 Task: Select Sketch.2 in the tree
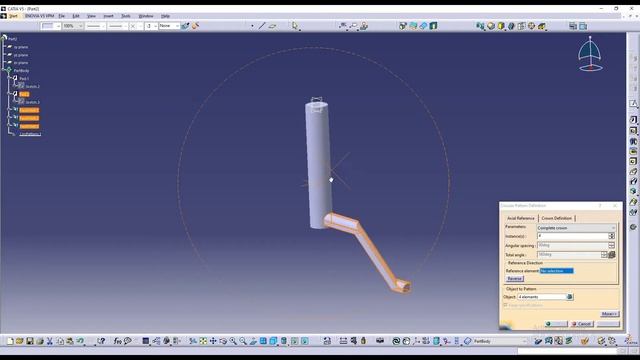pos(33,86)
